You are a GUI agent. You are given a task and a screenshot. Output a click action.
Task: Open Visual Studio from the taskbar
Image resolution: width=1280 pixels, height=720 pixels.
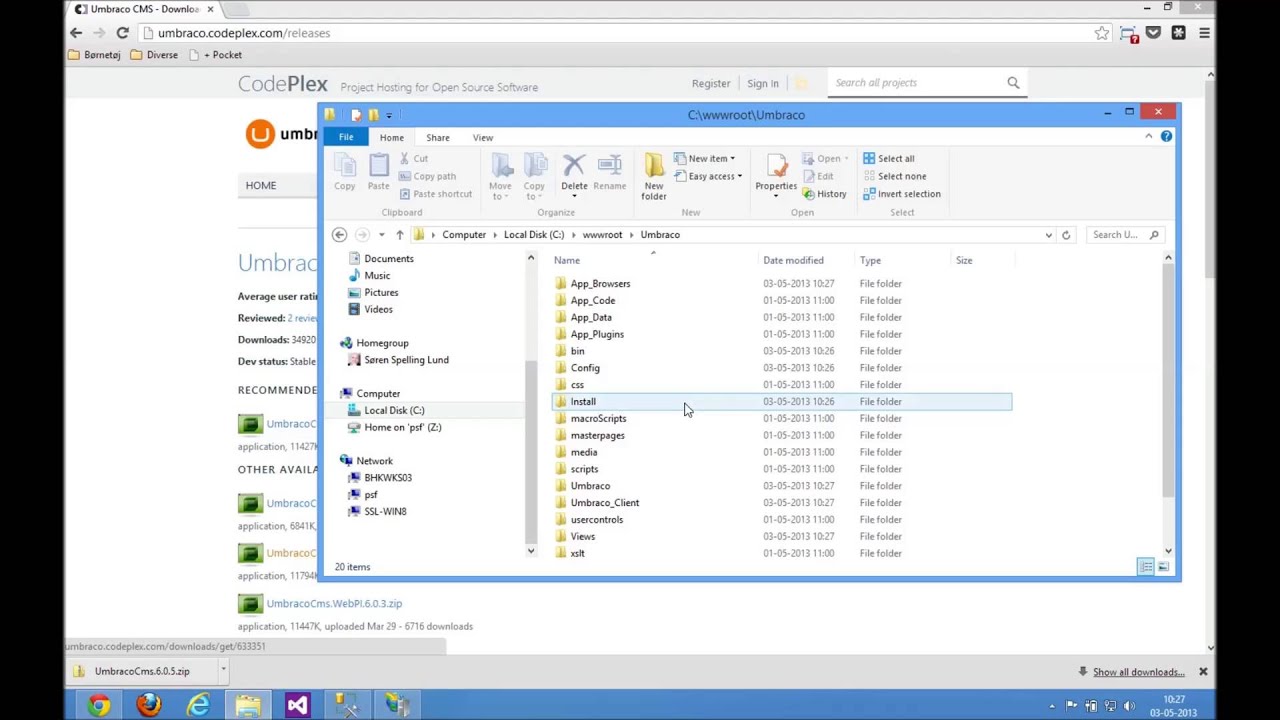pos(298,705)
